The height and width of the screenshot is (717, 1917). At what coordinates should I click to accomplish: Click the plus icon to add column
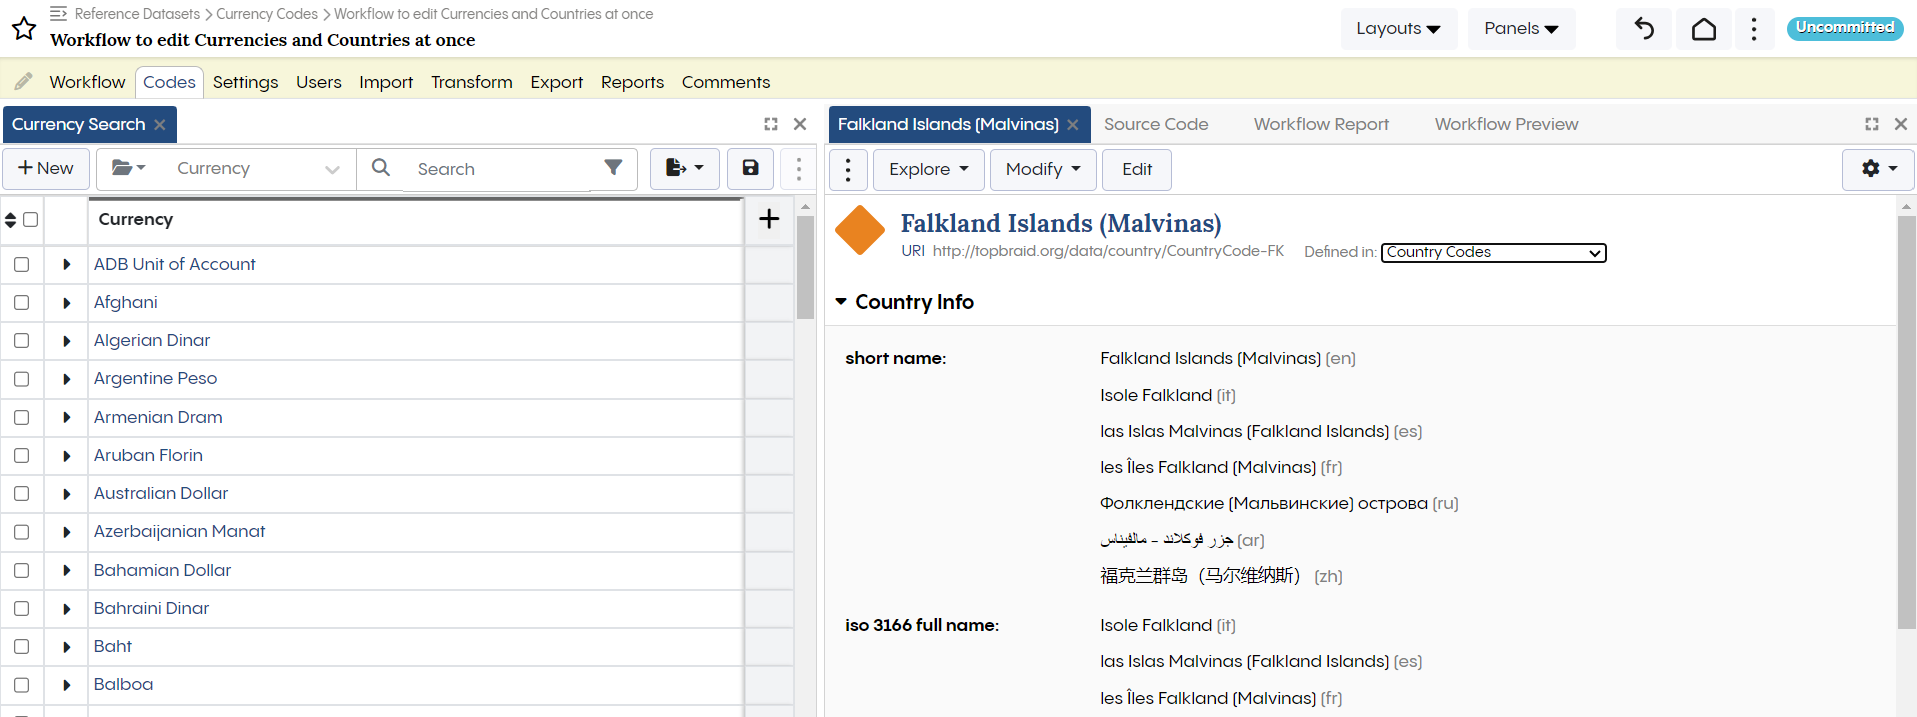(x=768, y=220)
